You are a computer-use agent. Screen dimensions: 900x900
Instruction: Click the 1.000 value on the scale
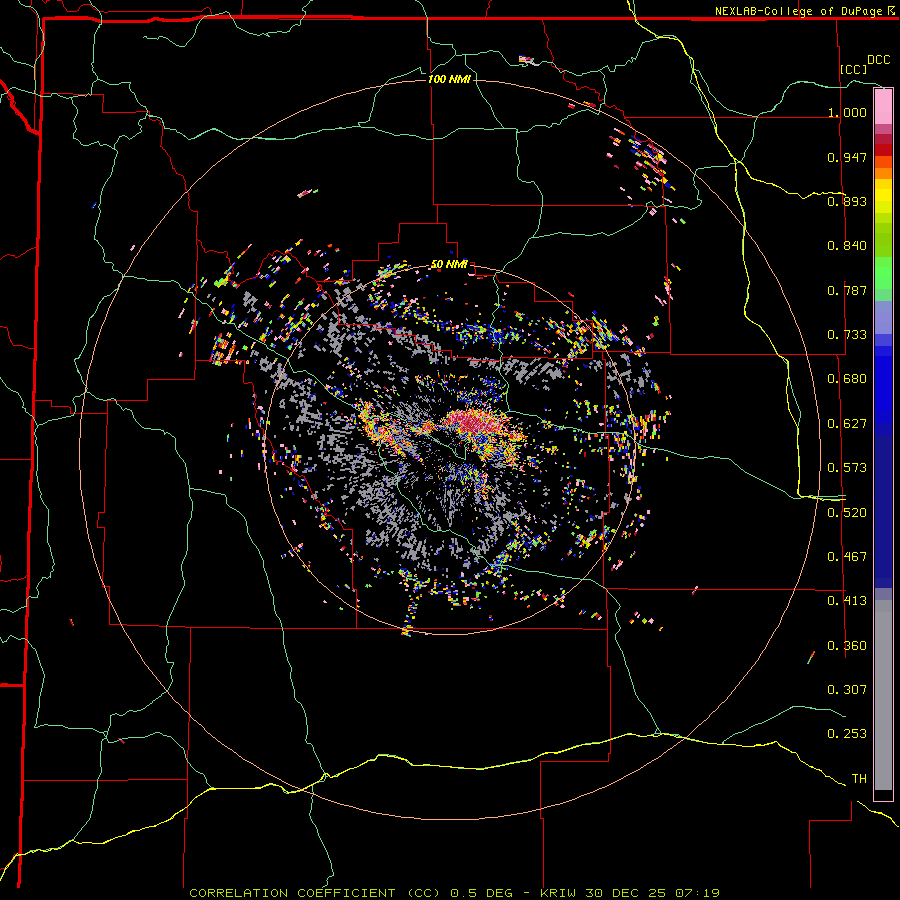(x=847, y=112)
